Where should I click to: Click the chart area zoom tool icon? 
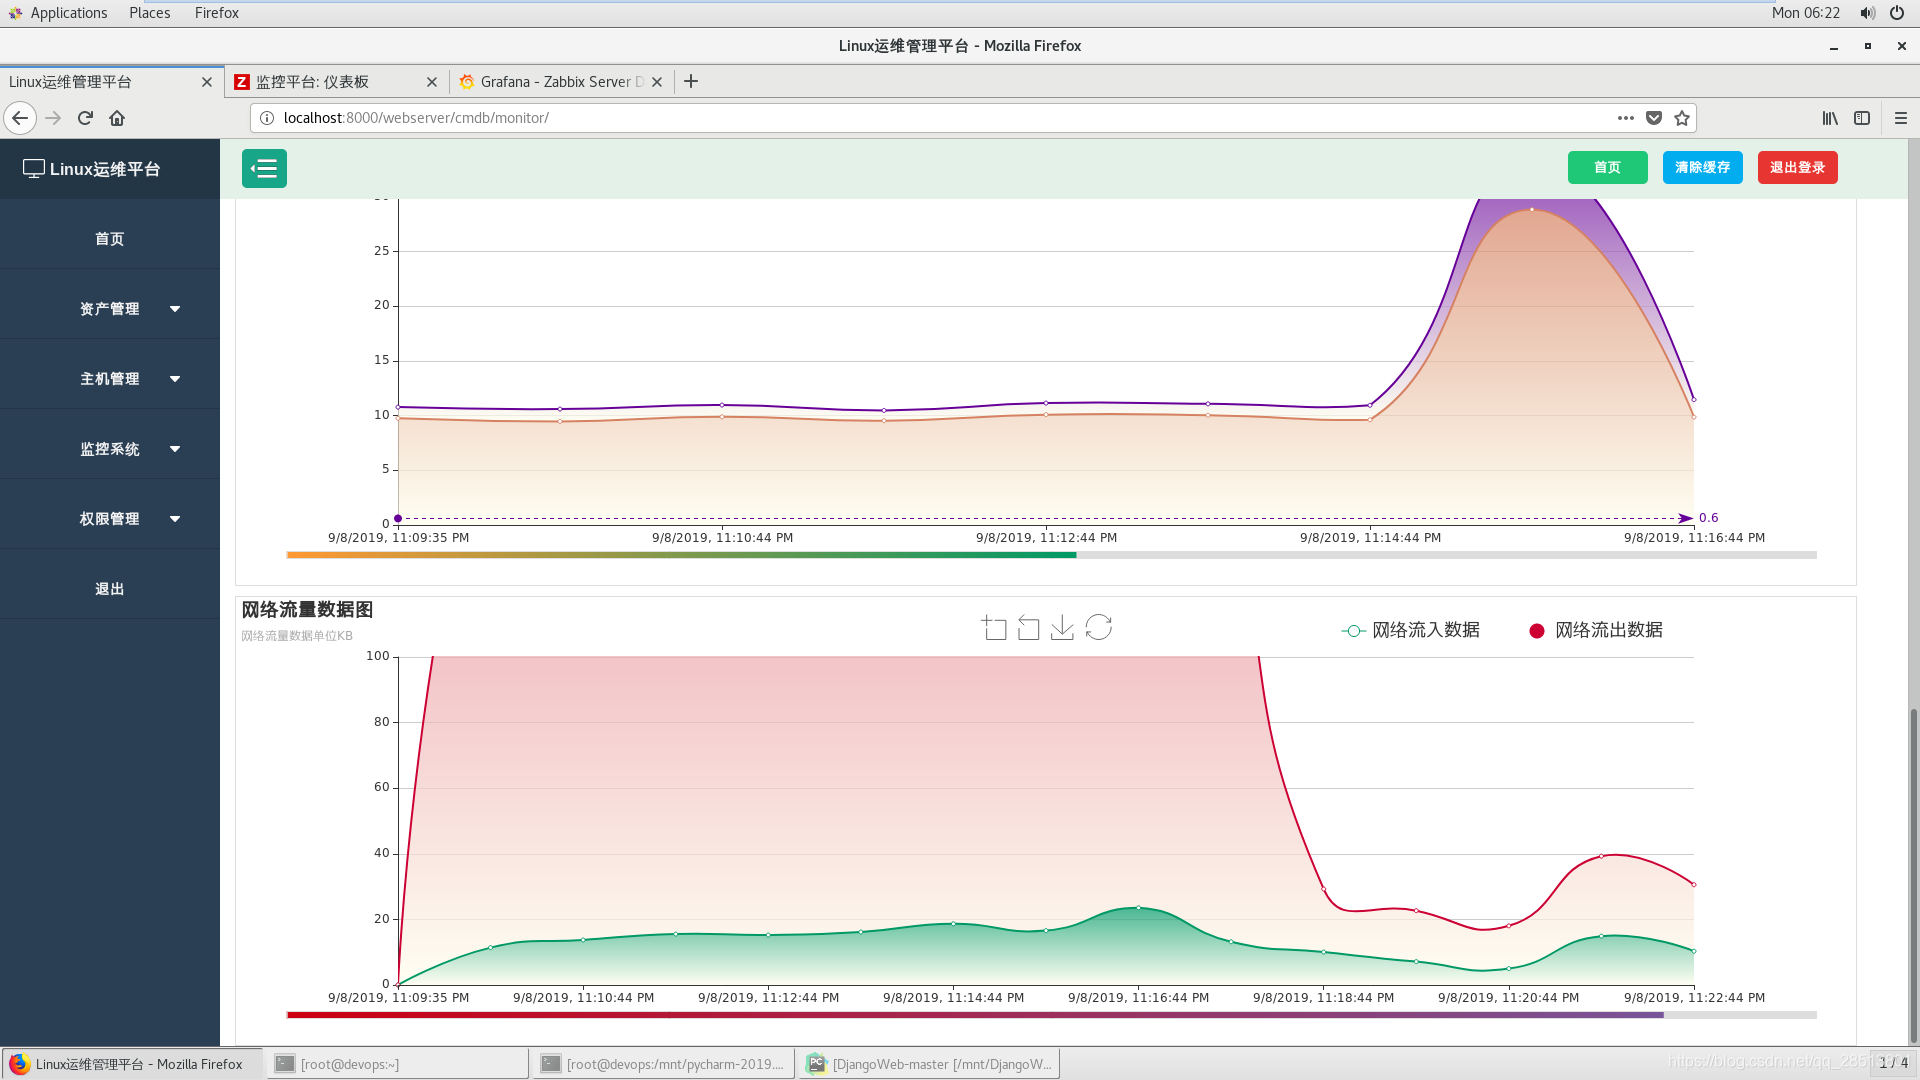(994, 628)
